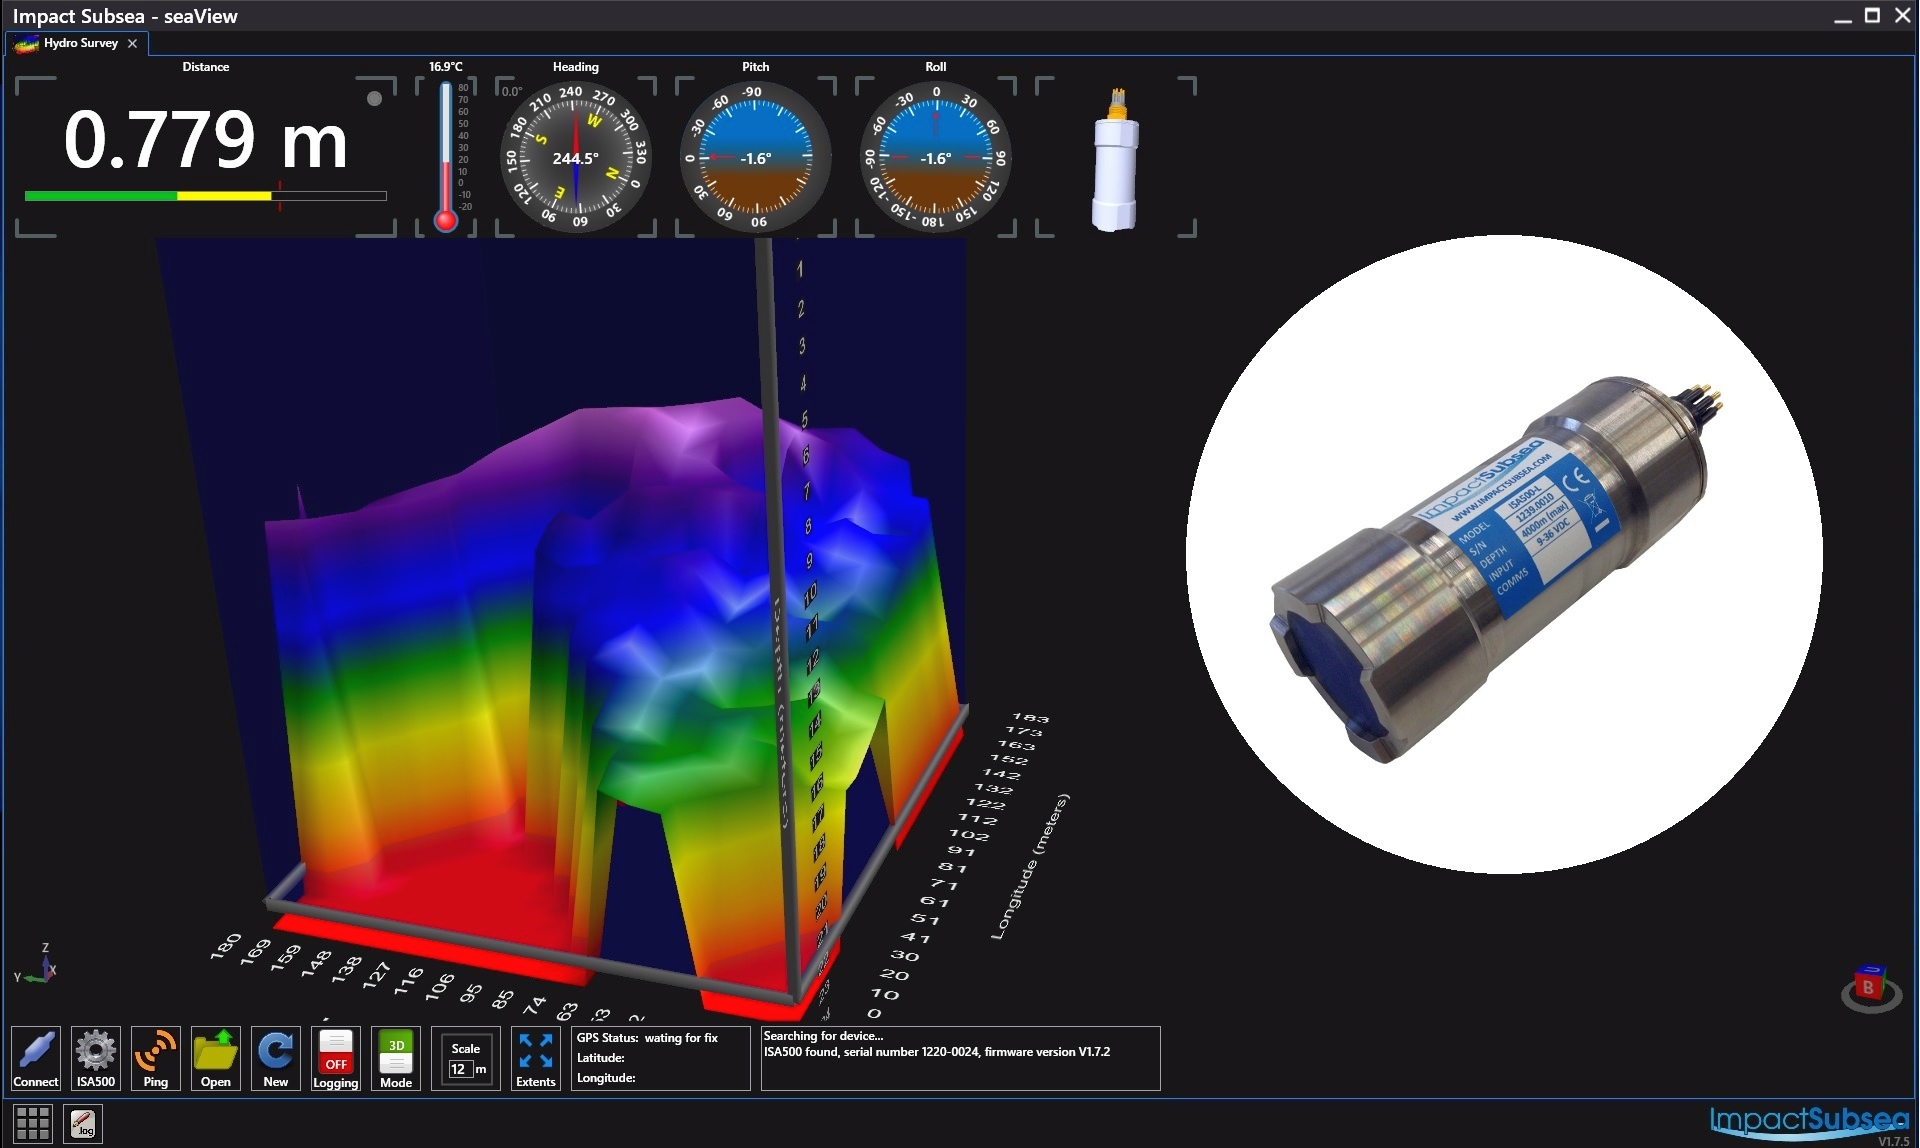Click the white sensor 3D model icon
Image resolution: width=1920 pixels, height=1148 pixels.
pyautogui.click(x=1115, y=160)
